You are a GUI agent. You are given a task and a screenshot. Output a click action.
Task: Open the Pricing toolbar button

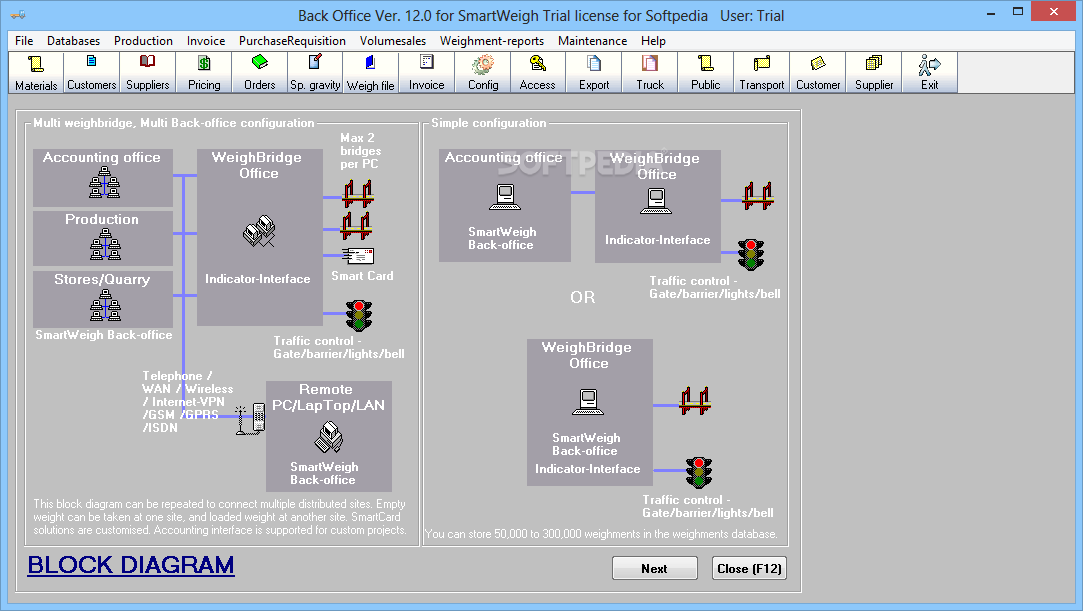pos(204,72)
